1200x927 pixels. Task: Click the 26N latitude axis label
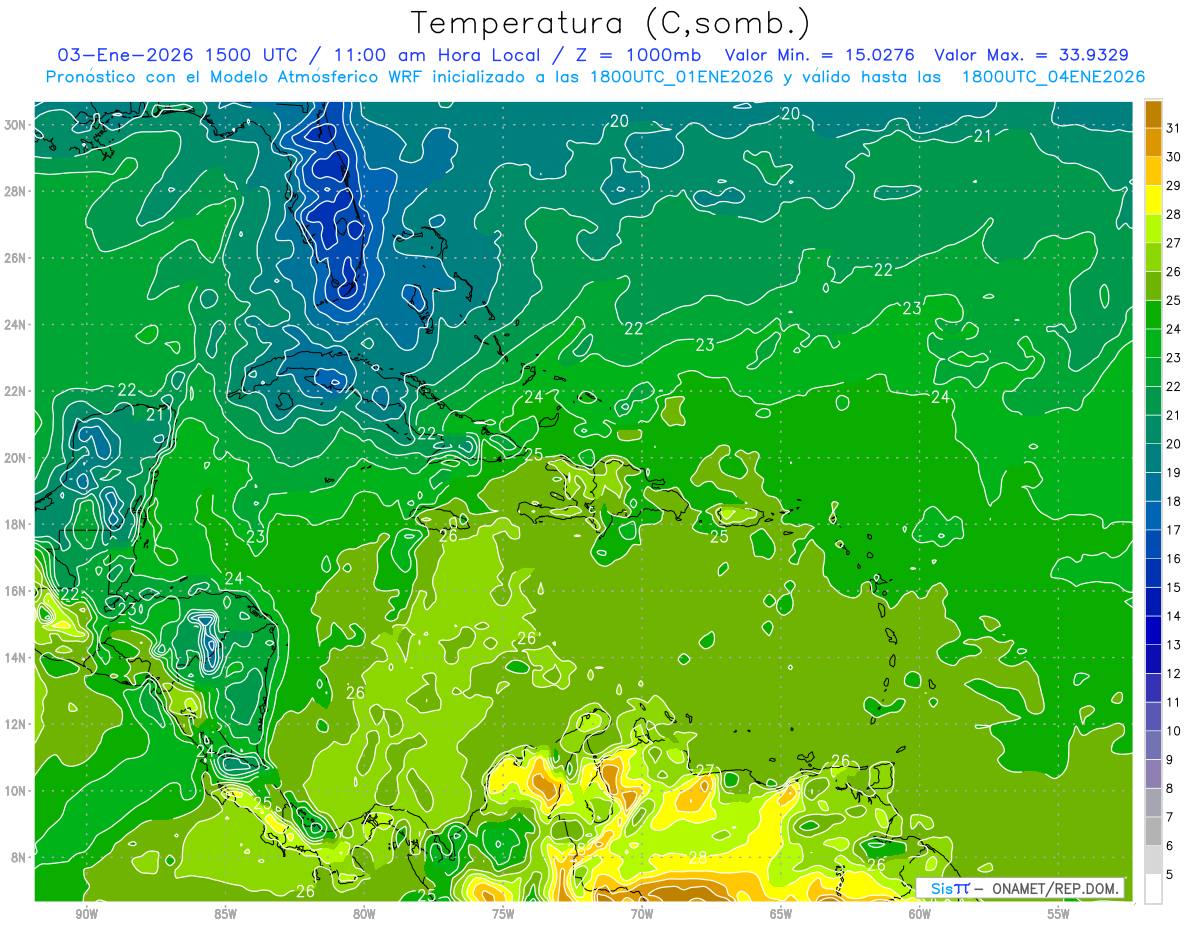tap(17, 258)
